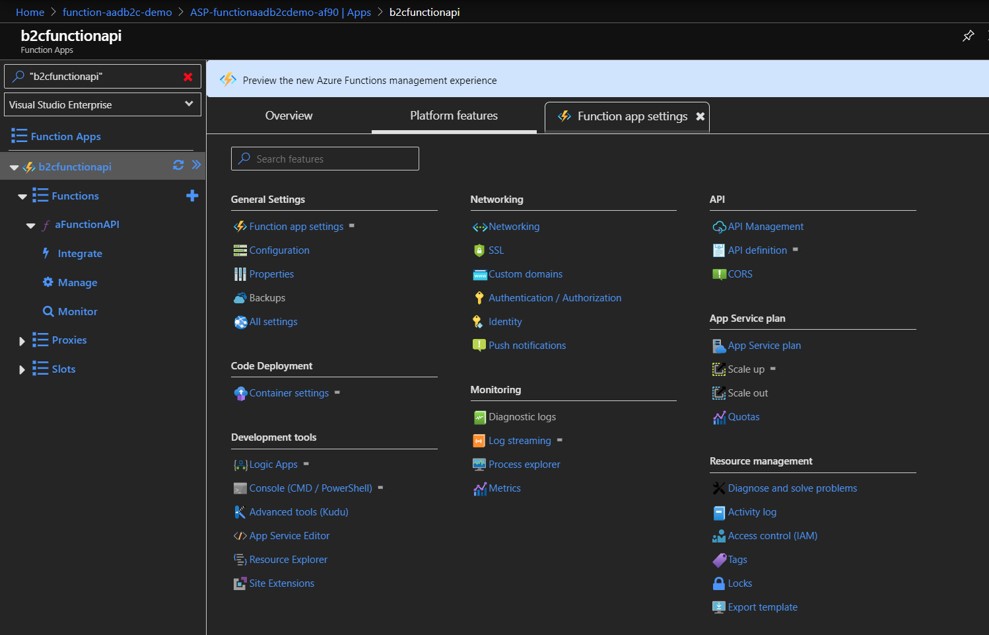989x635 pixels.
Task: Pin the blade with the pin icon
Action: [x=968, y=36]
